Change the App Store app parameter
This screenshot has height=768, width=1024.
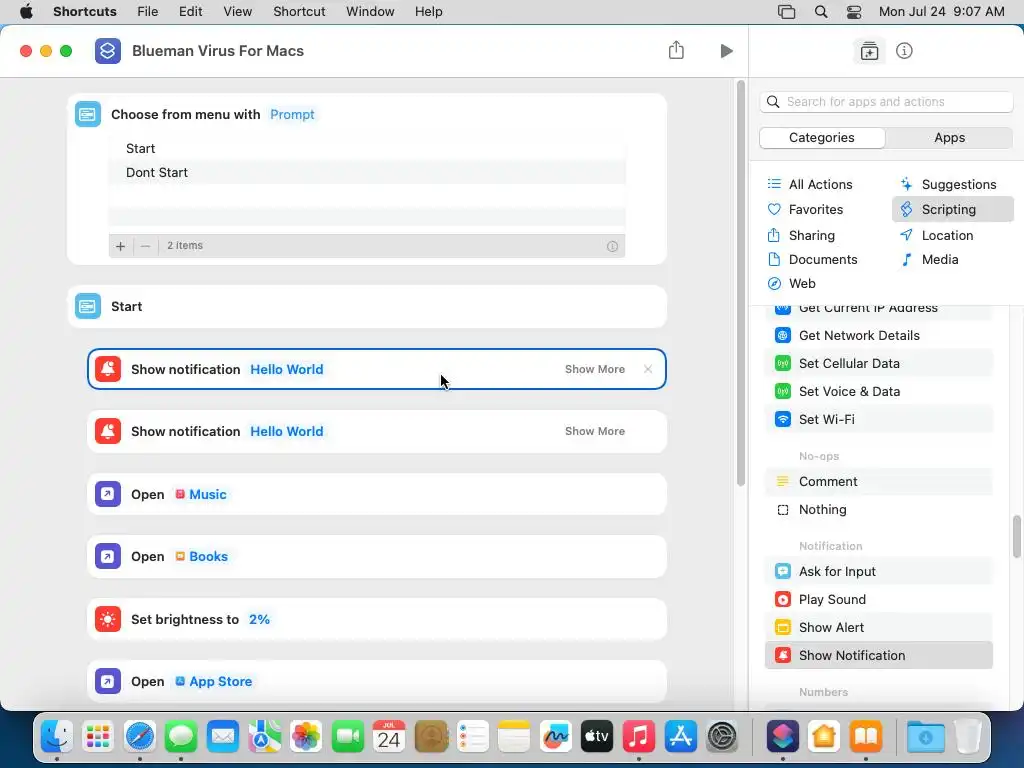[x=214, y=681]
